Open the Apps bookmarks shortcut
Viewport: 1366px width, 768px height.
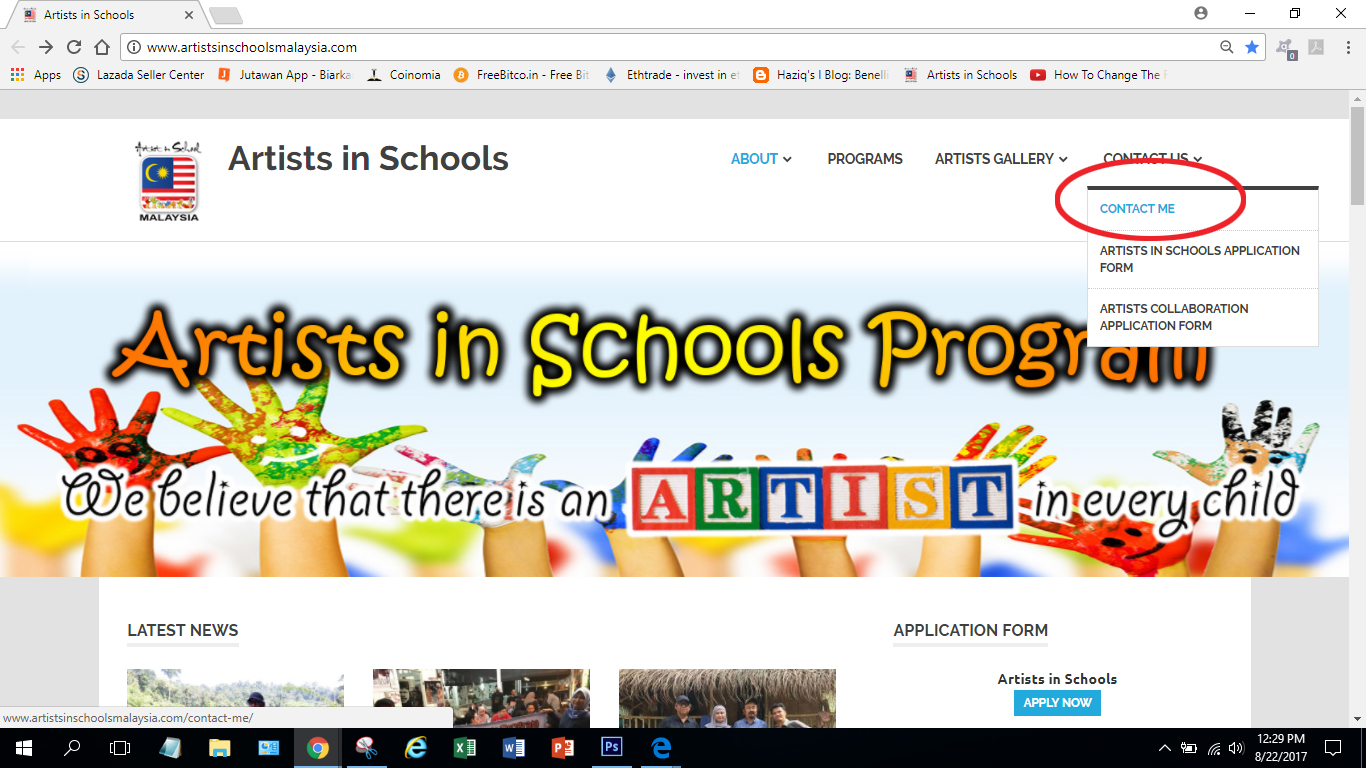pyautogui.click(x=36, y=75)
